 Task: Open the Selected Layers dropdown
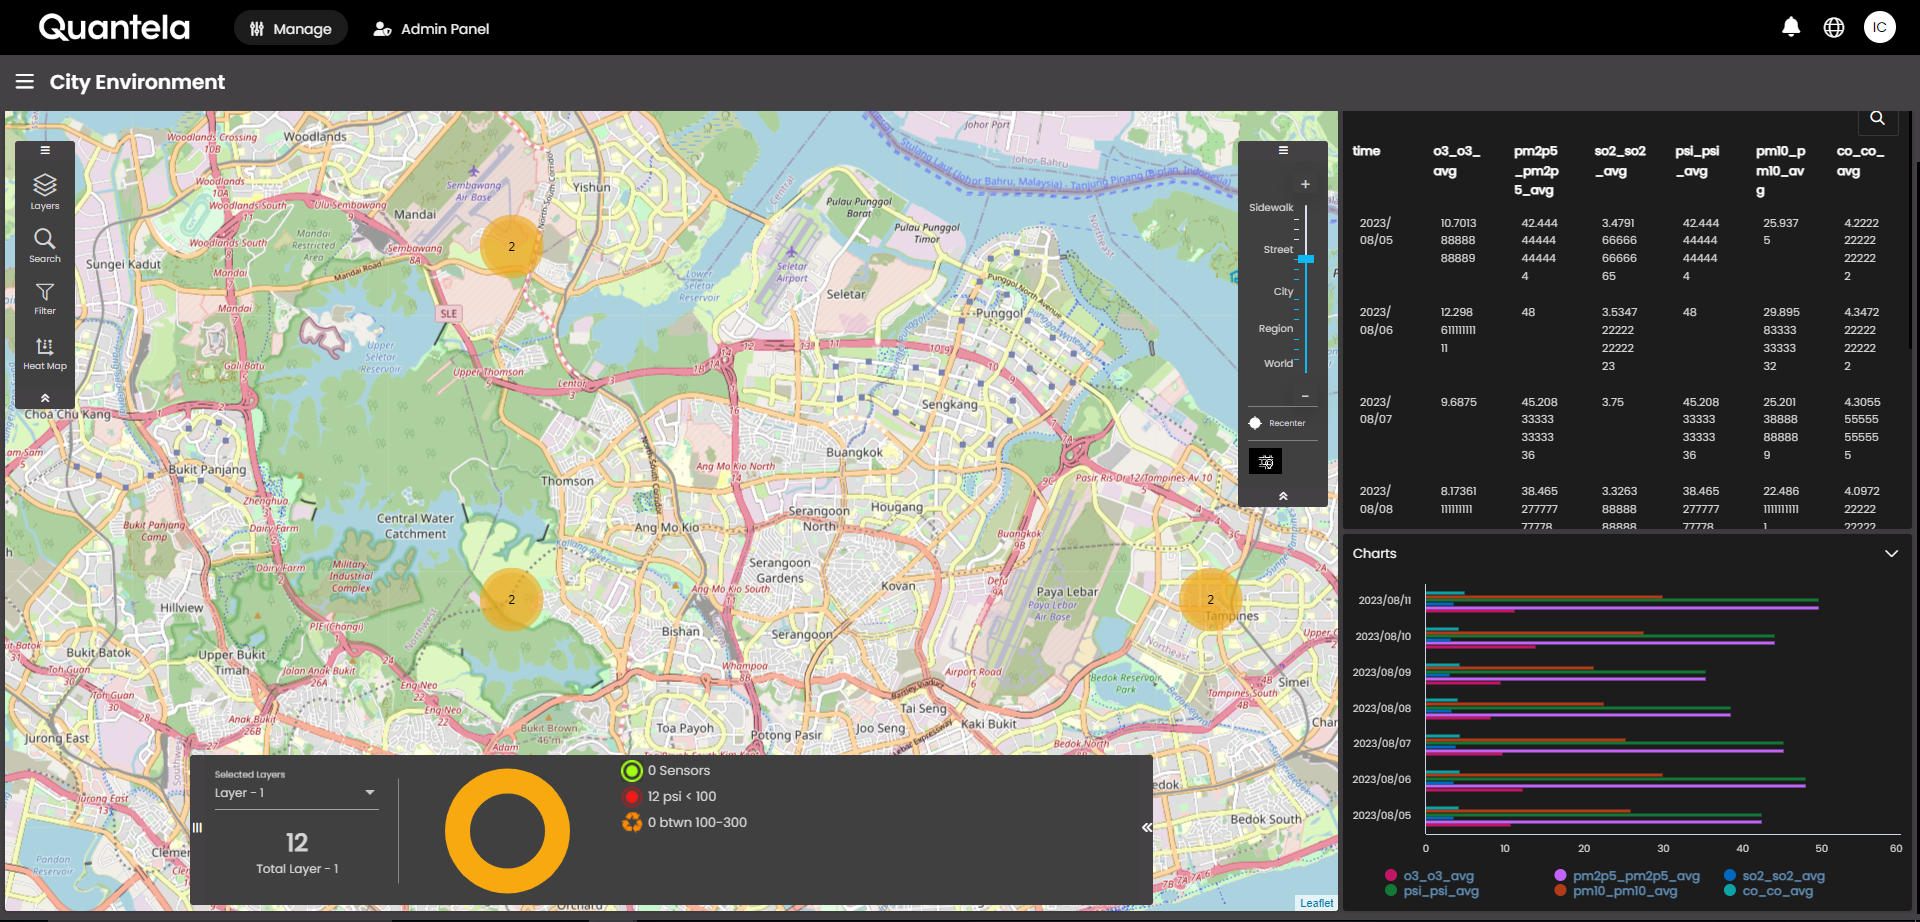[296, 793]
